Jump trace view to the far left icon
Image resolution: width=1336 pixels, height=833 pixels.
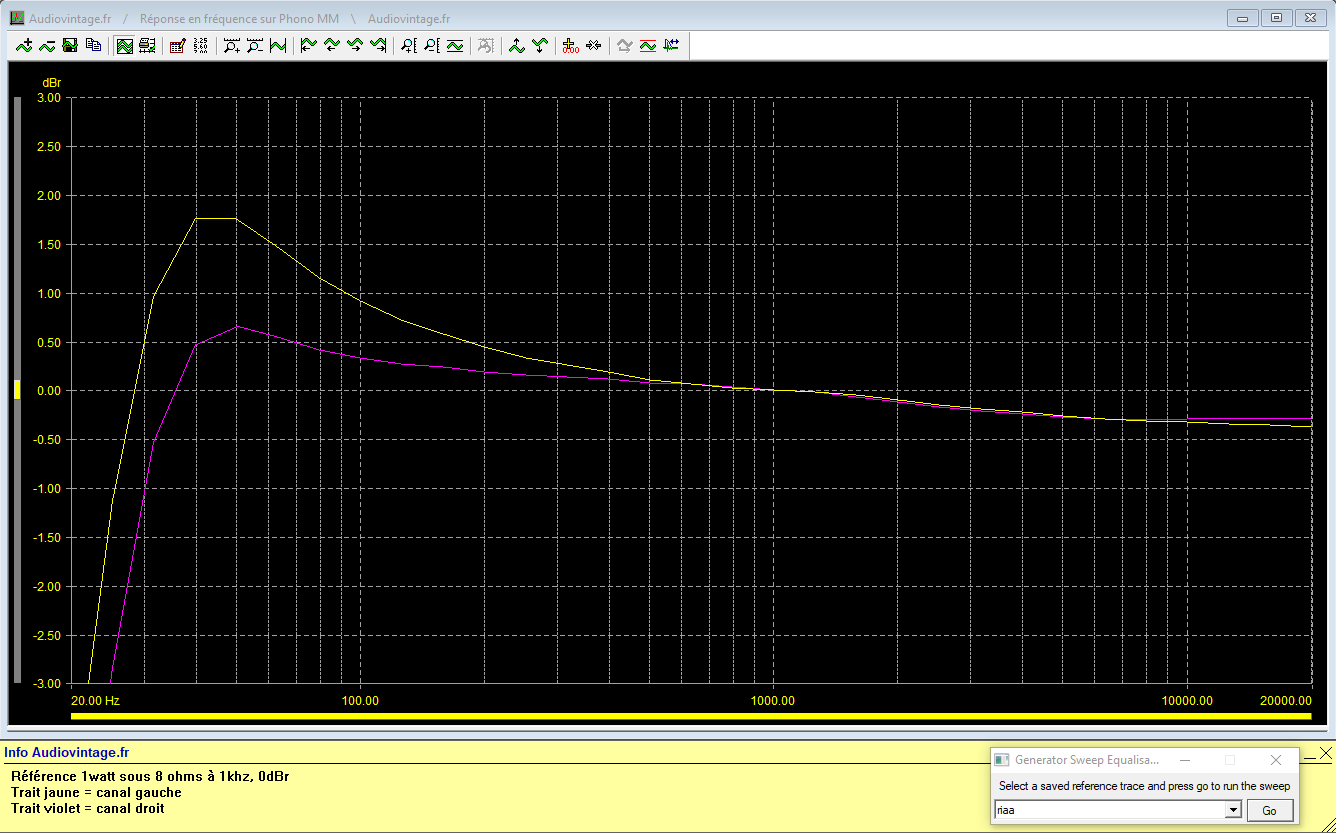pos(309,45)
